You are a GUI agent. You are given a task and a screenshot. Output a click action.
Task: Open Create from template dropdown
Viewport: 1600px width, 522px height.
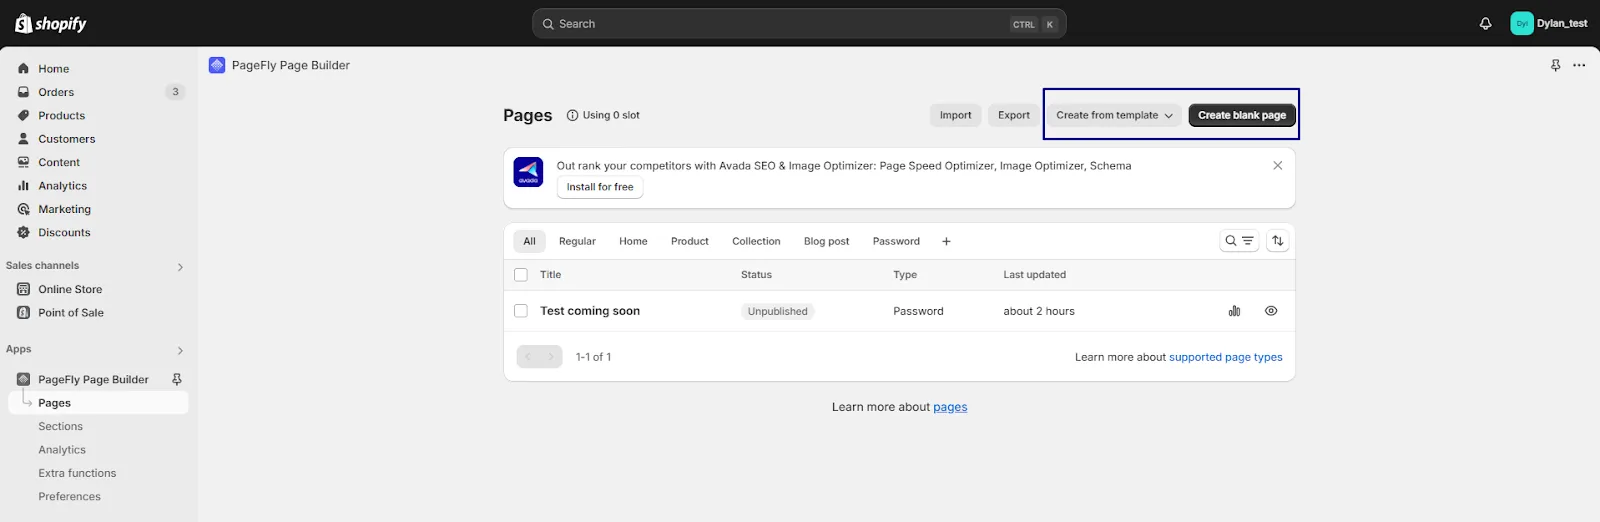[x=1114, y=115]
